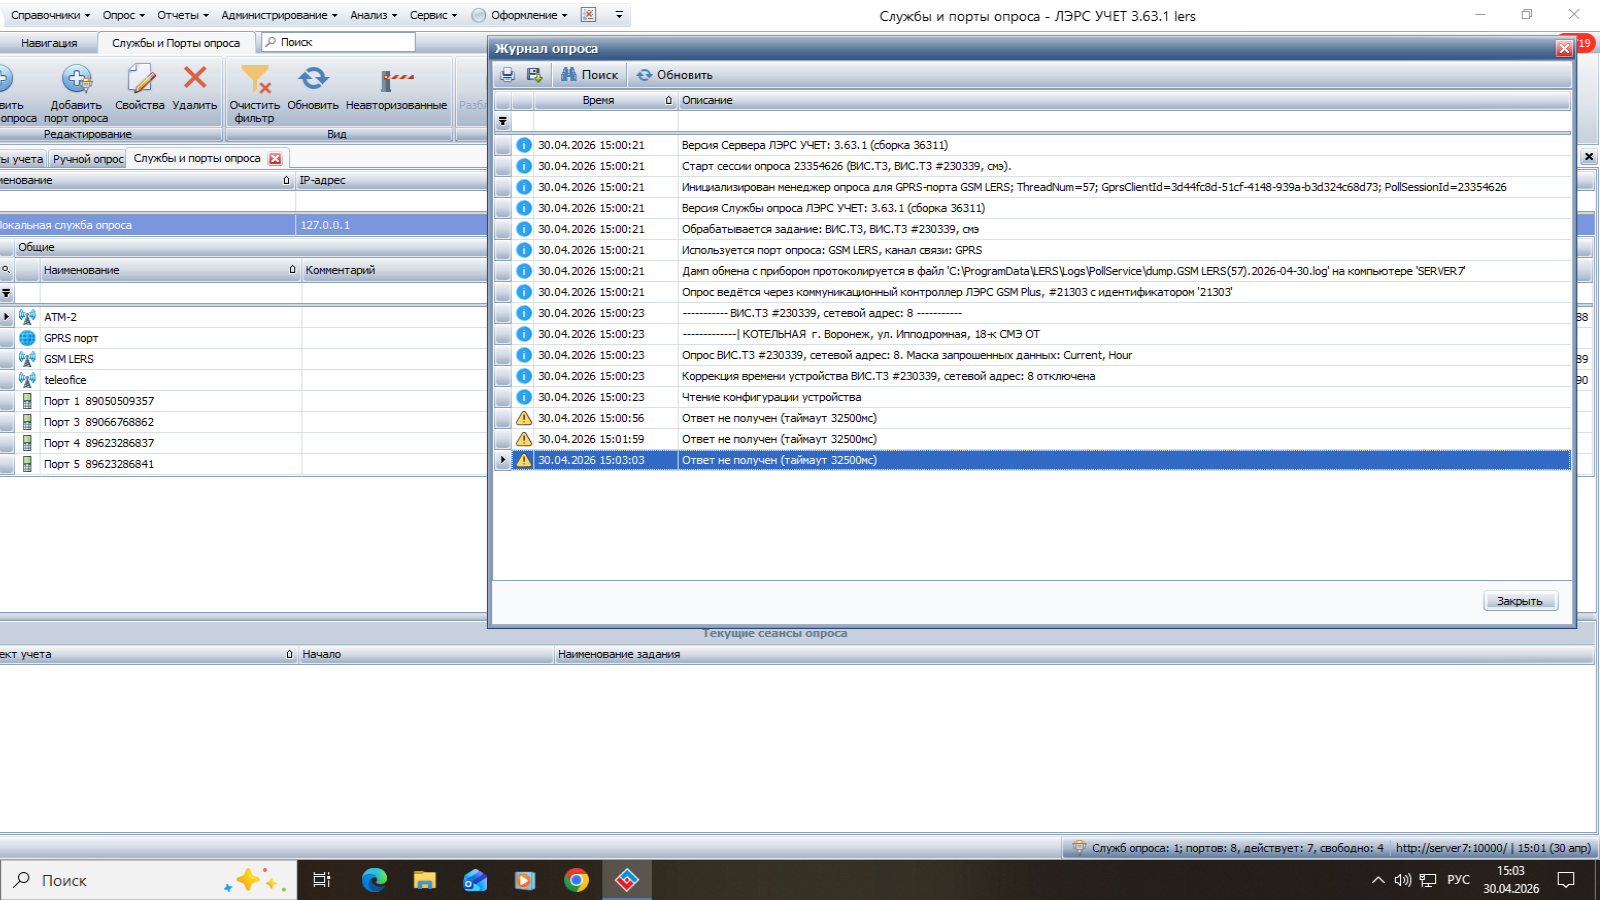The image size is (1600, 900).
Task: Switch to the Ручной опрос tab
Action: coord(88,159)
